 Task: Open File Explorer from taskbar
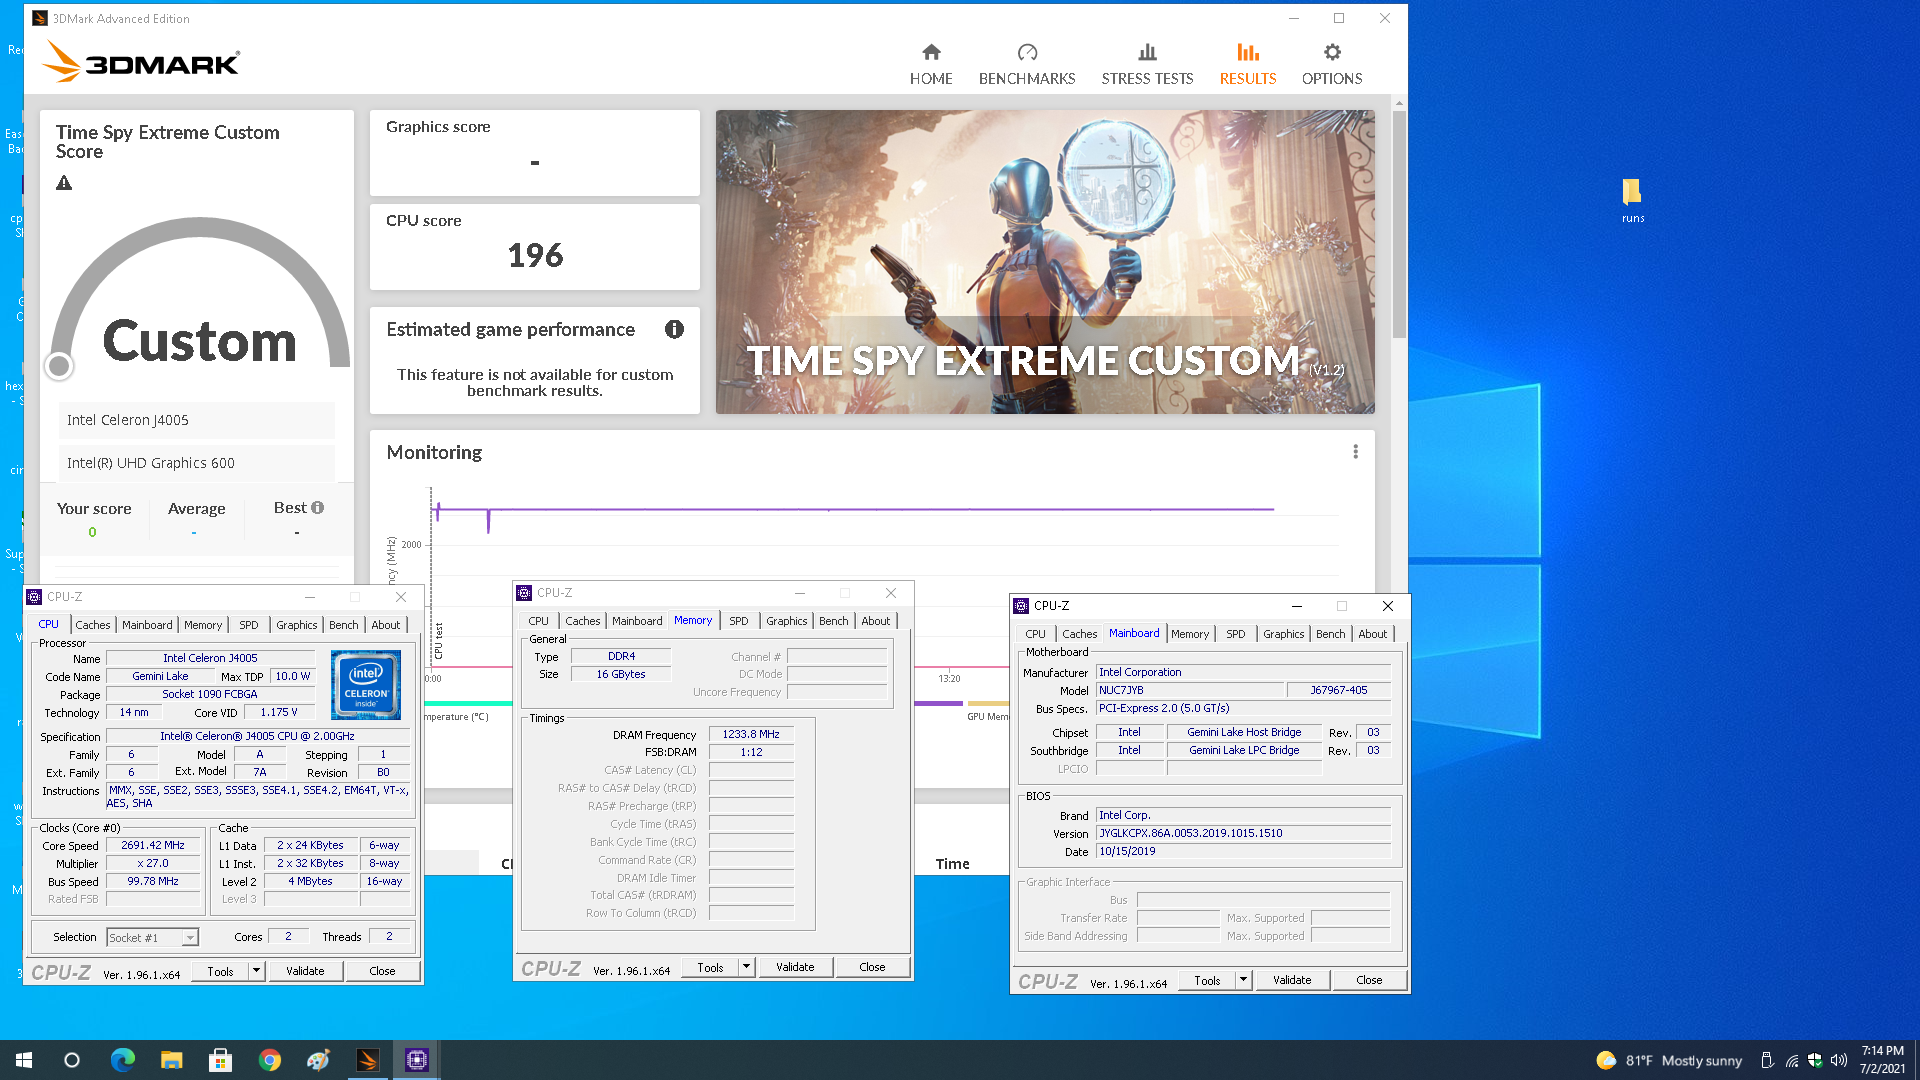(171, 1060)
